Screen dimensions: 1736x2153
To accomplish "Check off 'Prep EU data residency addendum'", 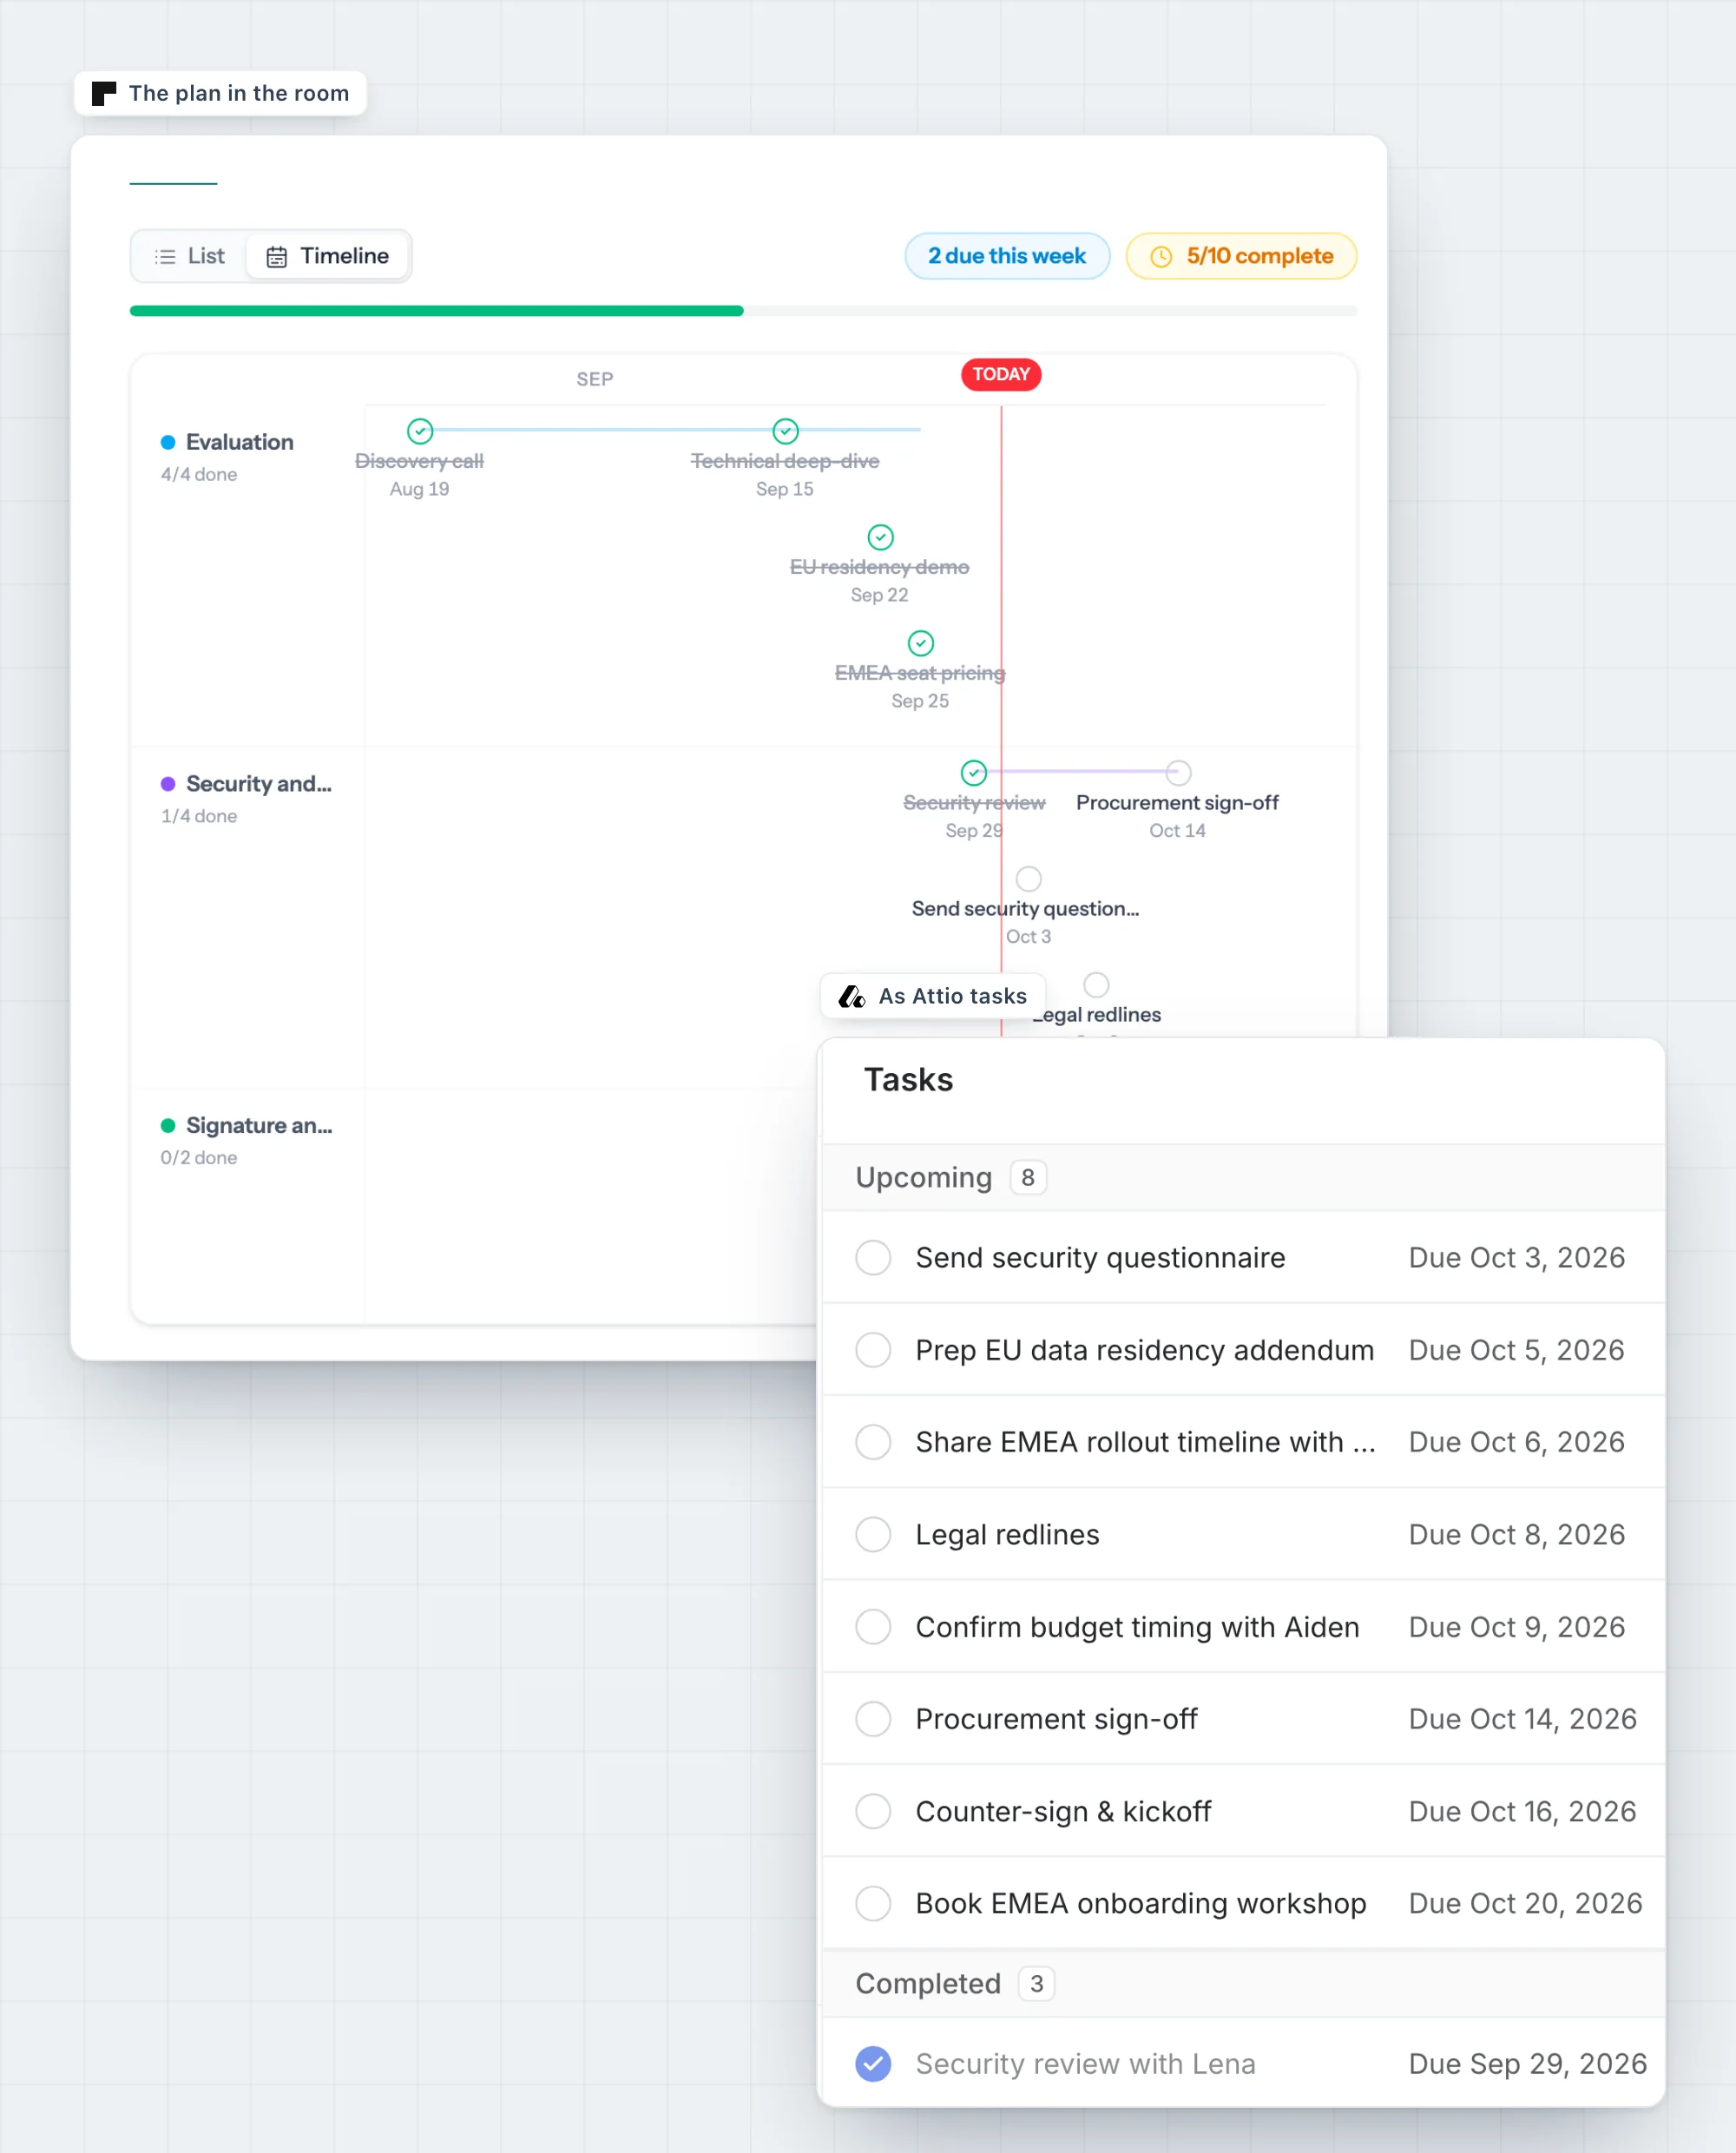I will (x=873, y=1350).
